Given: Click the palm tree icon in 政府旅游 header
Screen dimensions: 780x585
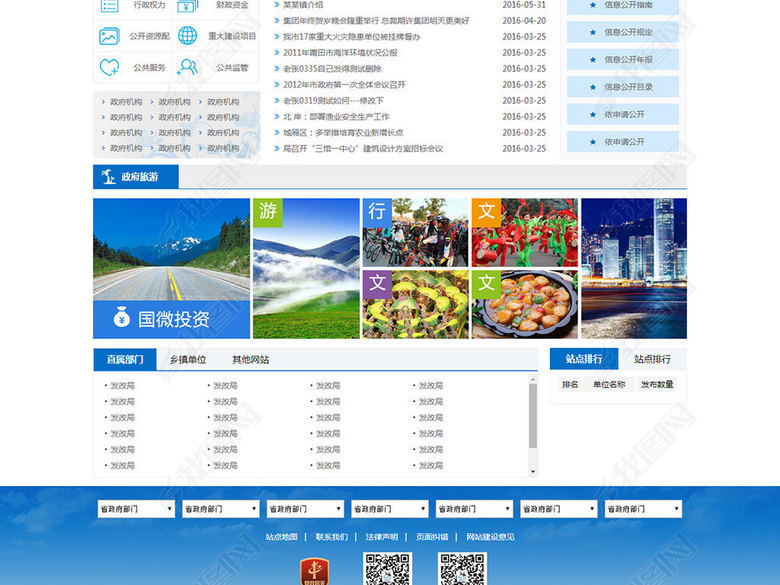Looking at the screenshot, I should 108,177.
